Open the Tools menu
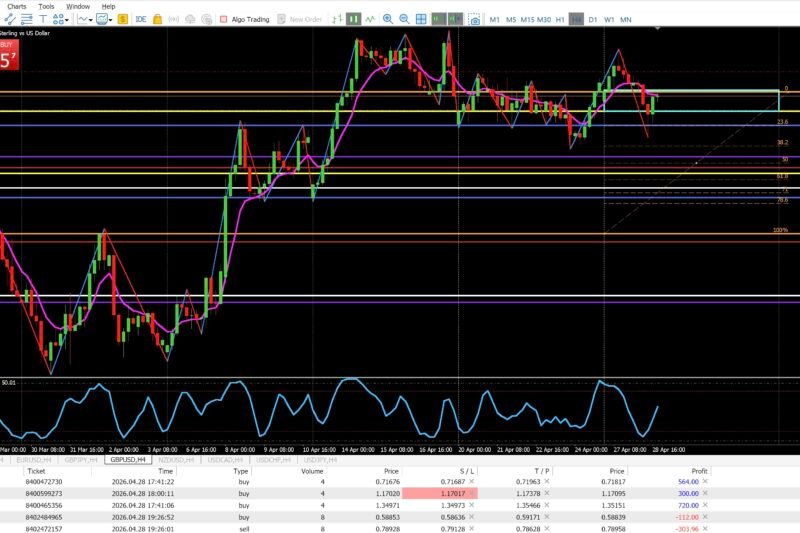The image size is (800, 533). pyautogui.click(x=46, y=6)
